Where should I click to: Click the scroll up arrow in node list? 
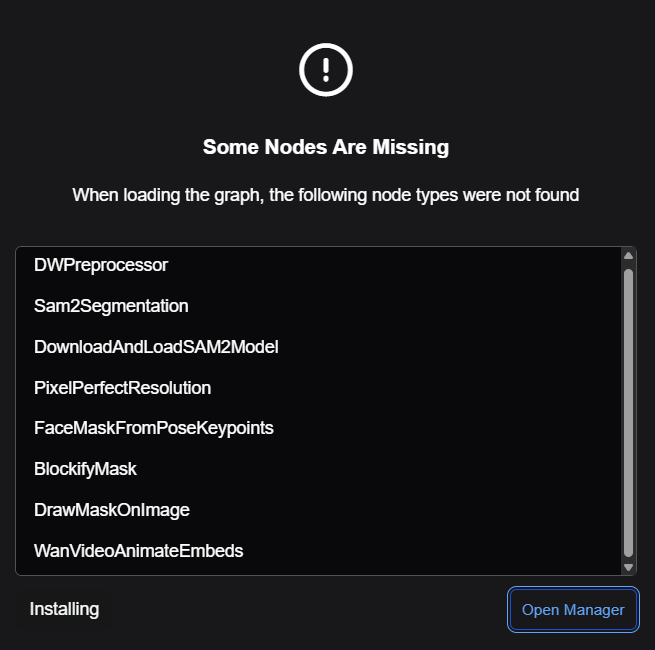tap(628, 256)
